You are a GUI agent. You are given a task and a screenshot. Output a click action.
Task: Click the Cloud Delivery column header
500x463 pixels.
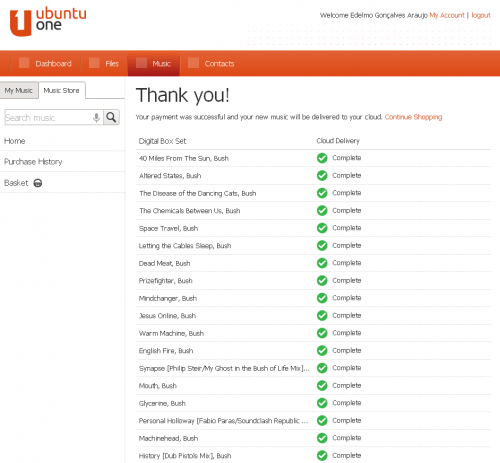[338, 141]
